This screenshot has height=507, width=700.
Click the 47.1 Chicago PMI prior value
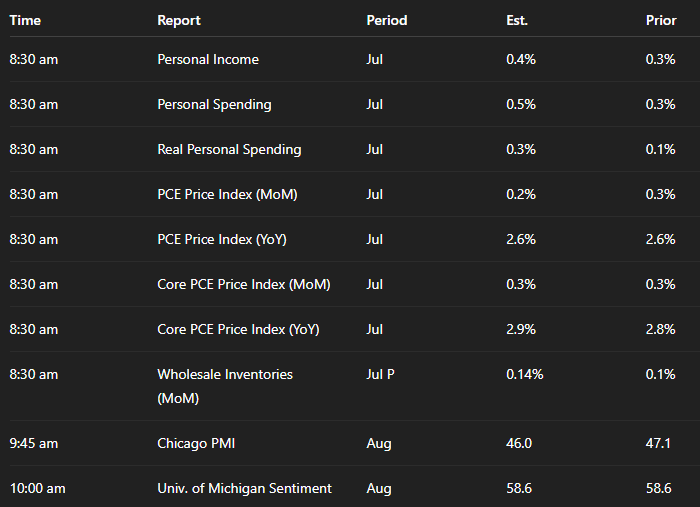point(658,444)
